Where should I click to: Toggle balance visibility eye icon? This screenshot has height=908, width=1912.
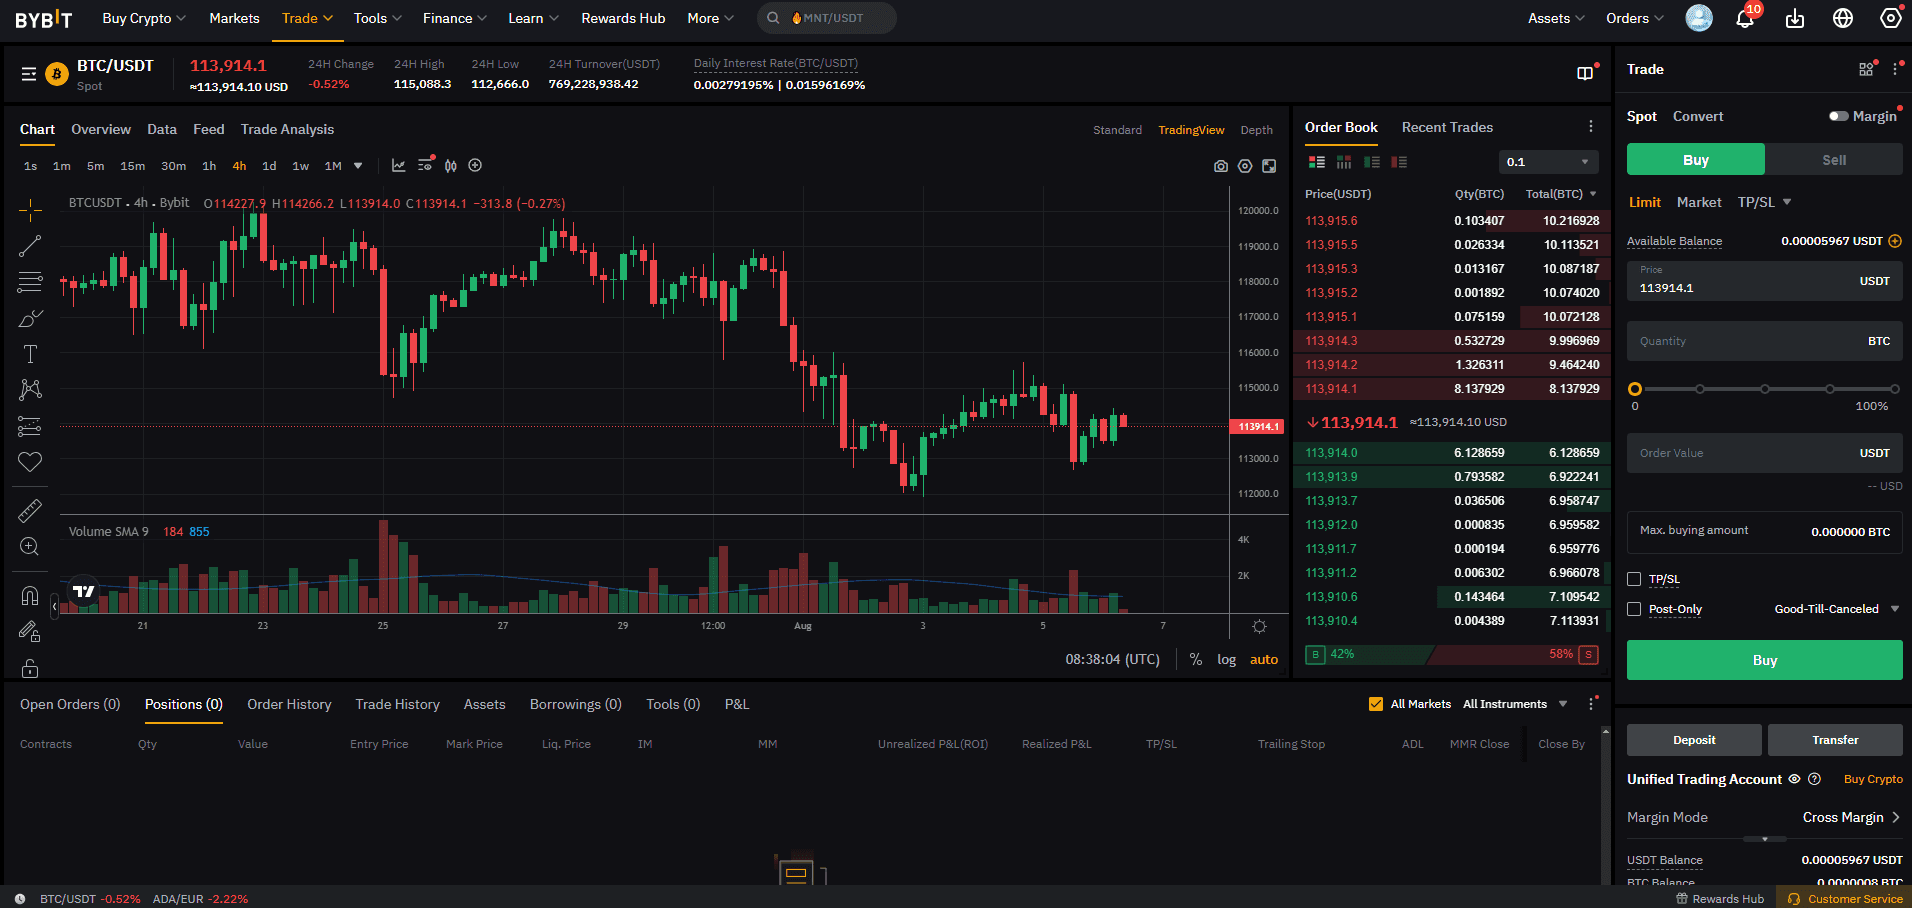pyautogui.click(x=1794, y=779)
